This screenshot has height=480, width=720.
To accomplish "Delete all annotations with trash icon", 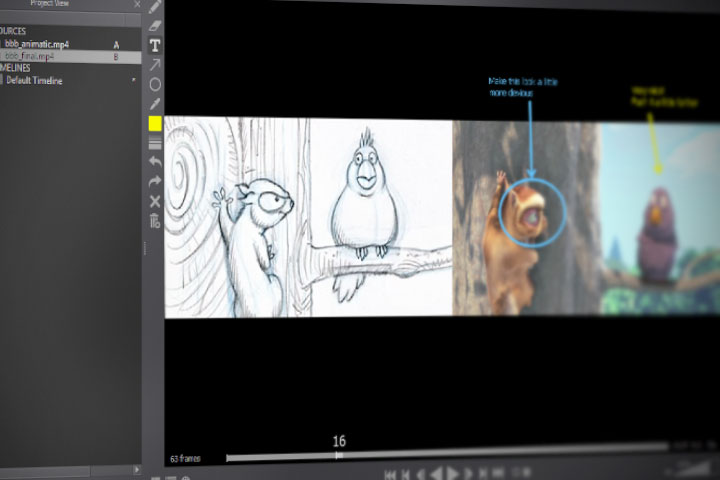I will 155,221.
